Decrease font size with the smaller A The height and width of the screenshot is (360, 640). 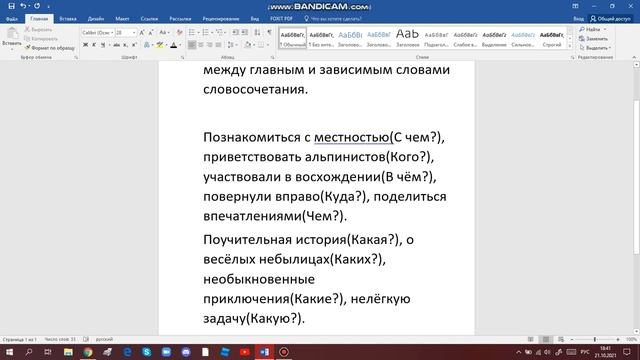151,32
